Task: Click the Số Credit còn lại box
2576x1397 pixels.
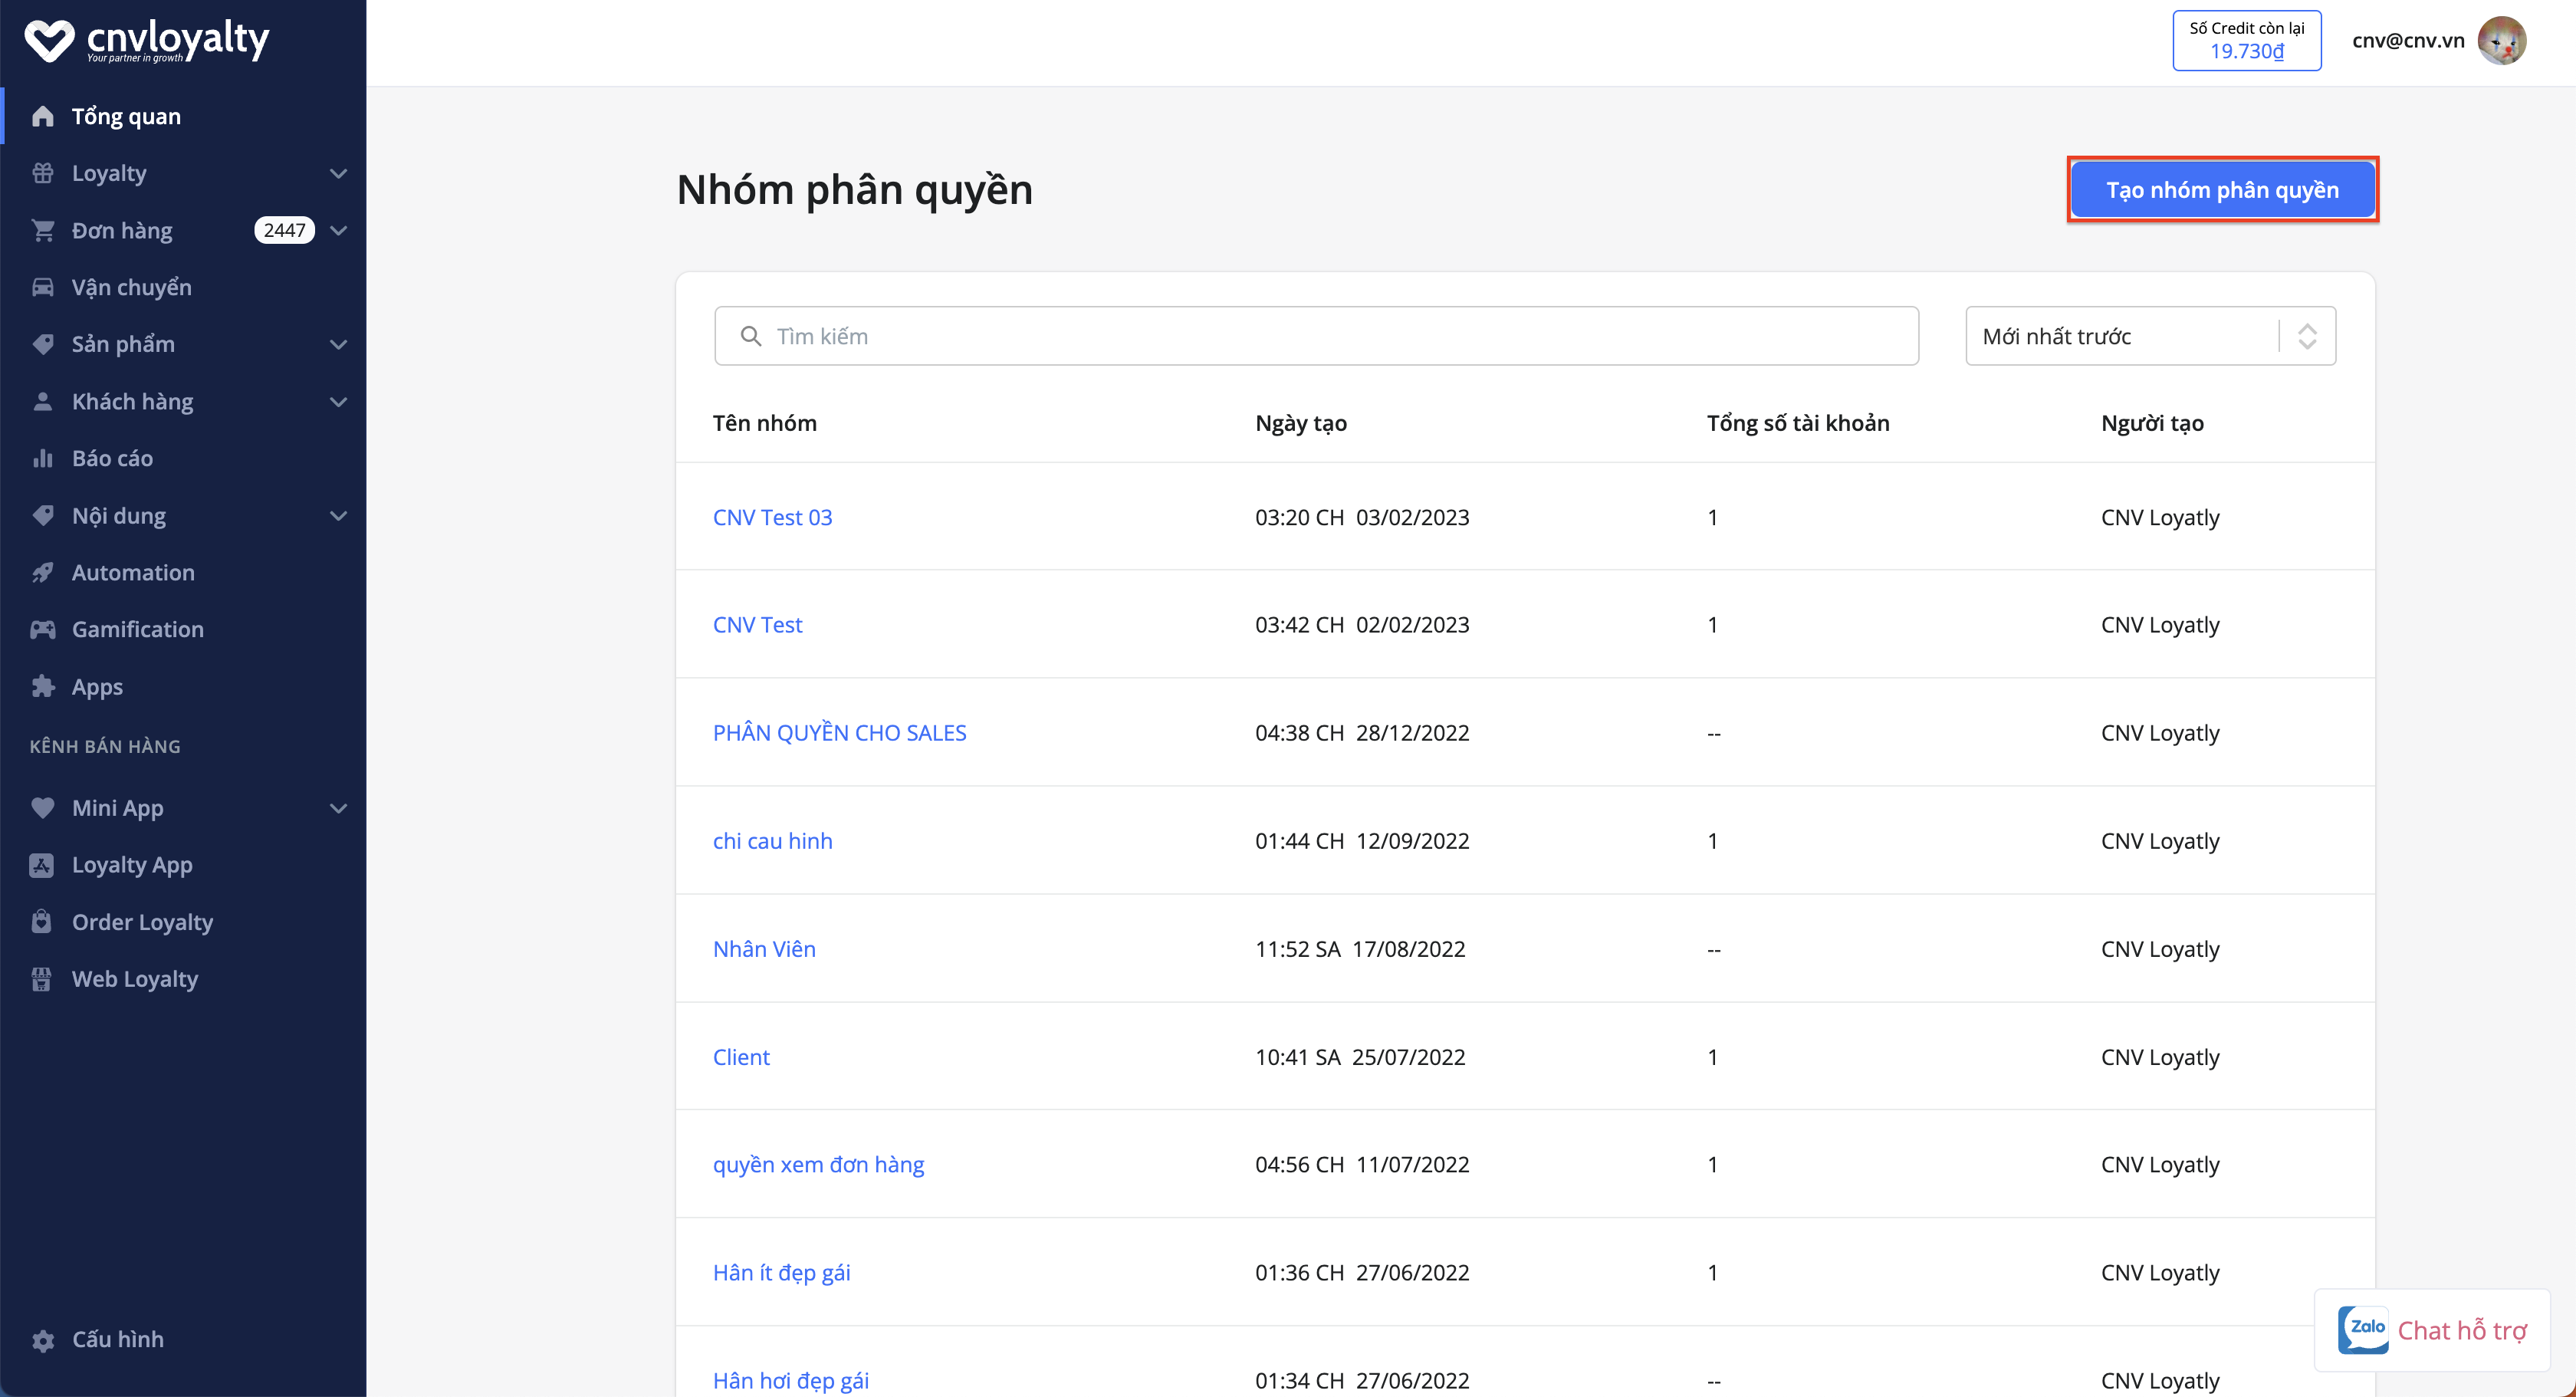Action: (x=2246, y=40)
